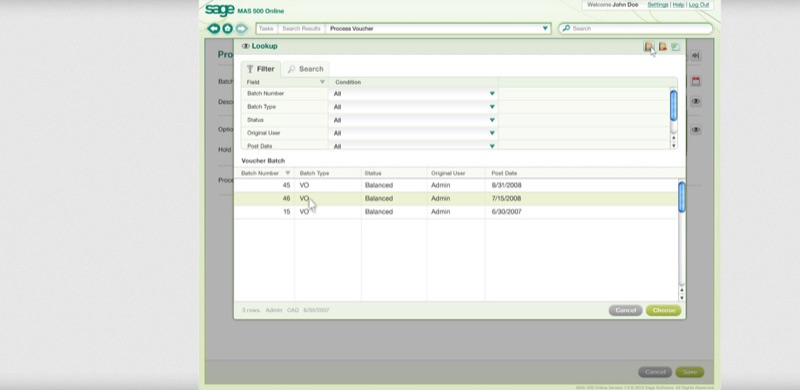Image resolution: width=800 pixels, height=390 pixels.
Task: Open the Batch Number condition dropdown
Action: coord(492,93)
